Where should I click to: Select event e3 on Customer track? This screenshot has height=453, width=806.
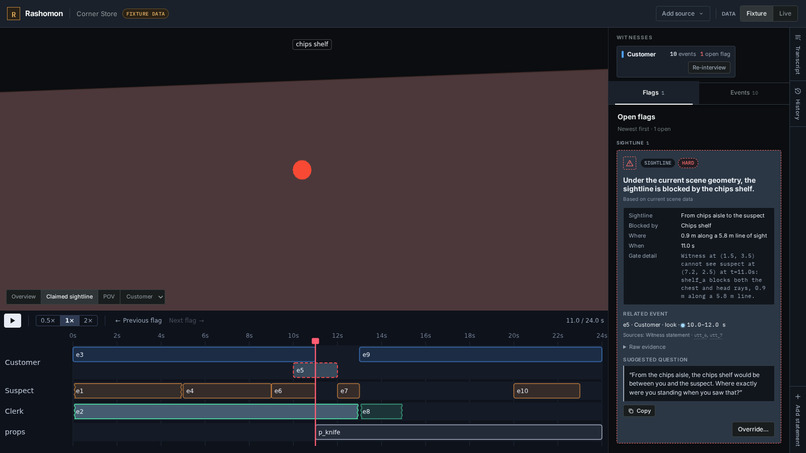194,354
